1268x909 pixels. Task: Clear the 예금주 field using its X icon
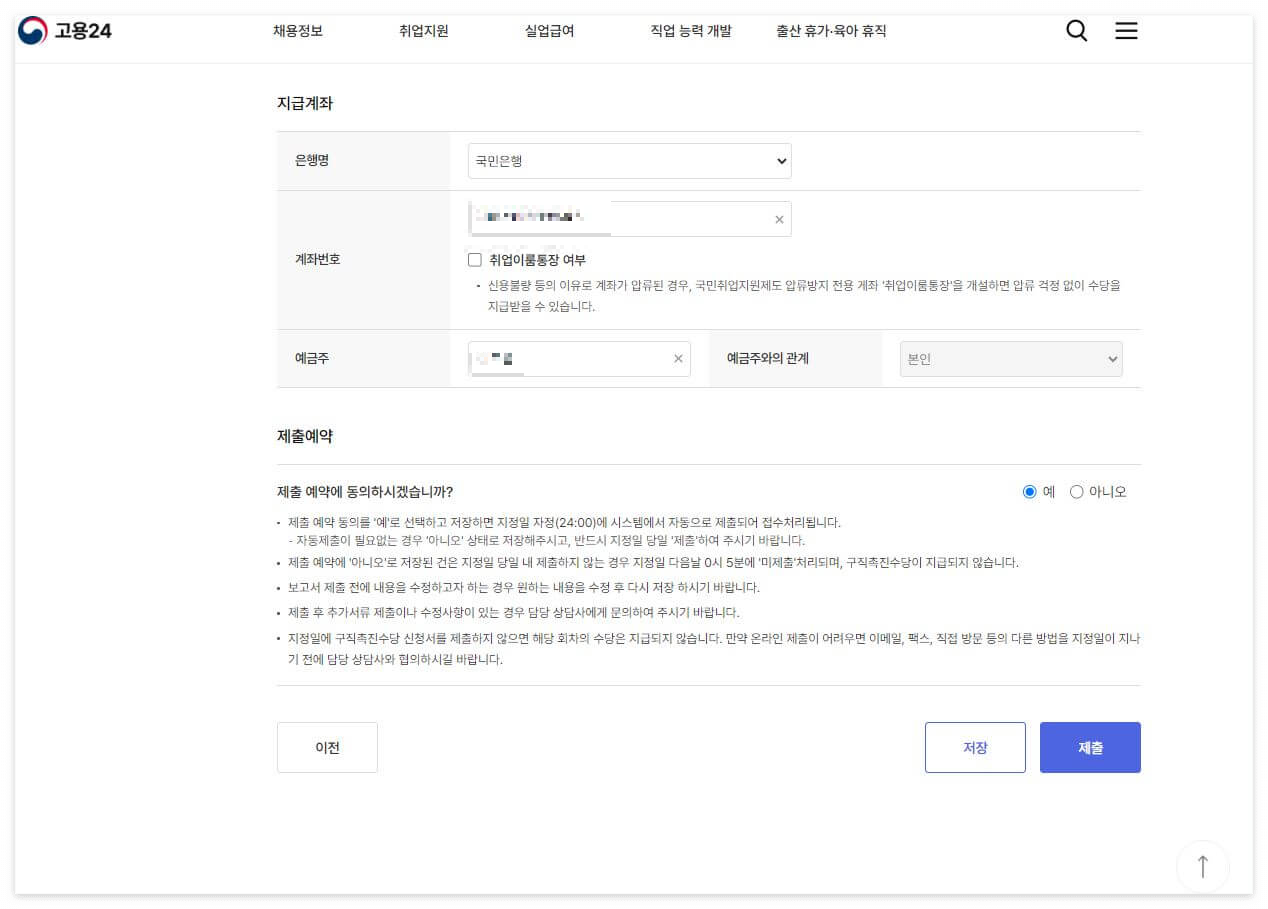(678, 359)
